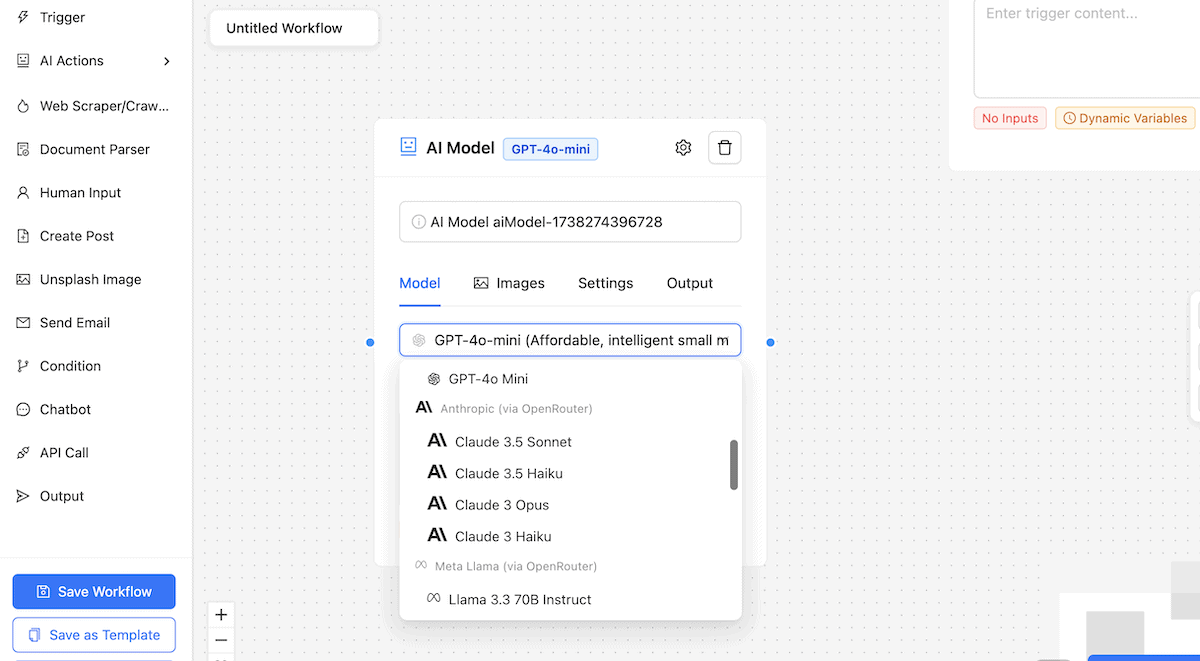Select Claude 3 Opus model option
This screenshot has height=661, width=1200.
570,505
